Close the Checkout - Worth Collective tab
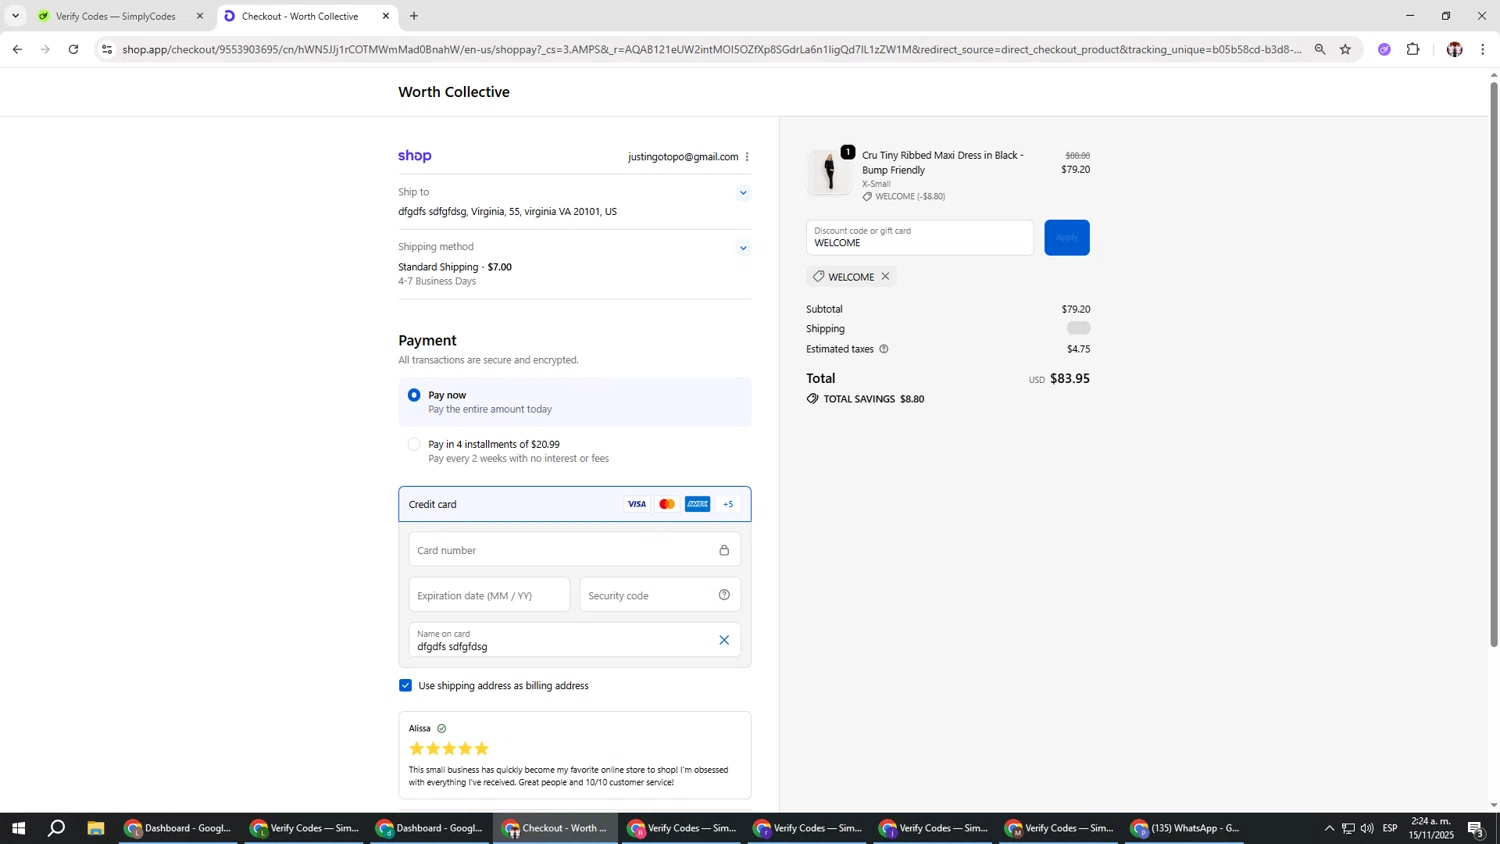This screenshot has height=844, width=1500. 386,17
